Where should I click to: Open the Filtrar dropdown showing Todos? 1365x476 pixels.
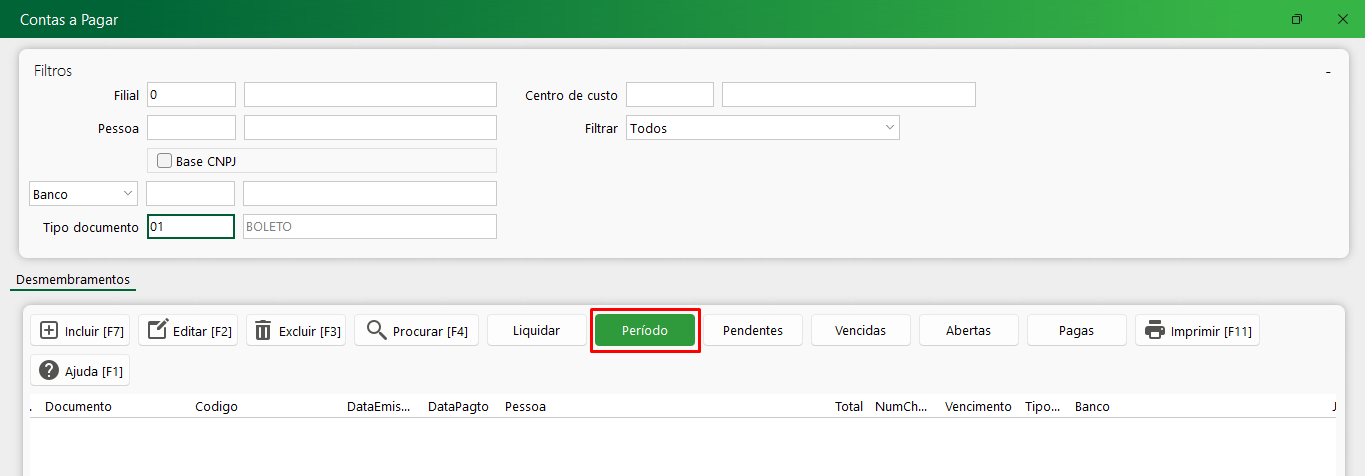[x=763, y=128]
